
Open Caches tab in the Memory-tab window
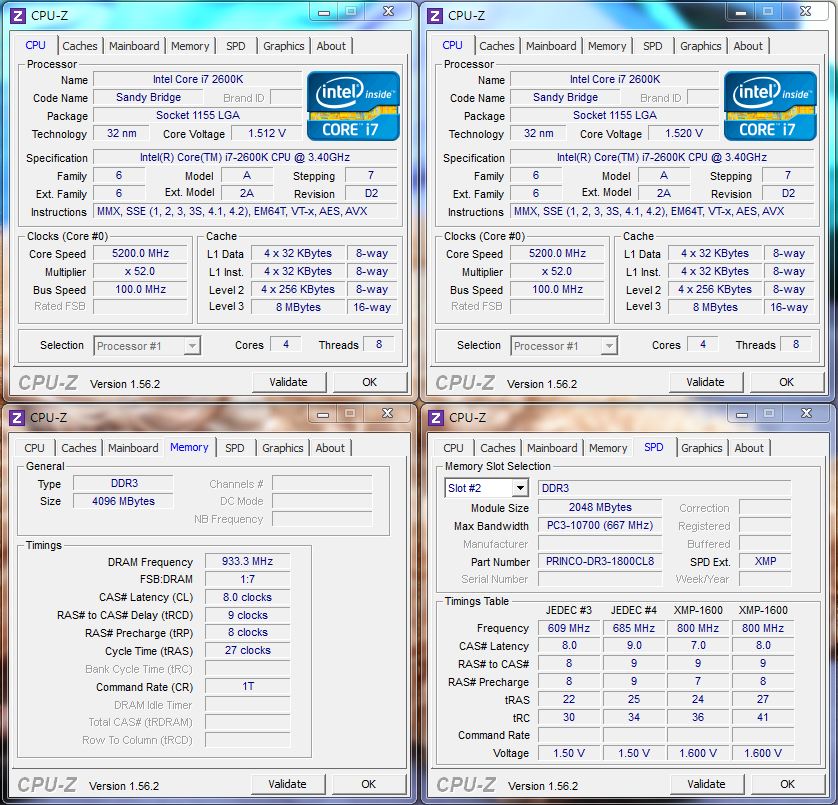coord(79,448)
